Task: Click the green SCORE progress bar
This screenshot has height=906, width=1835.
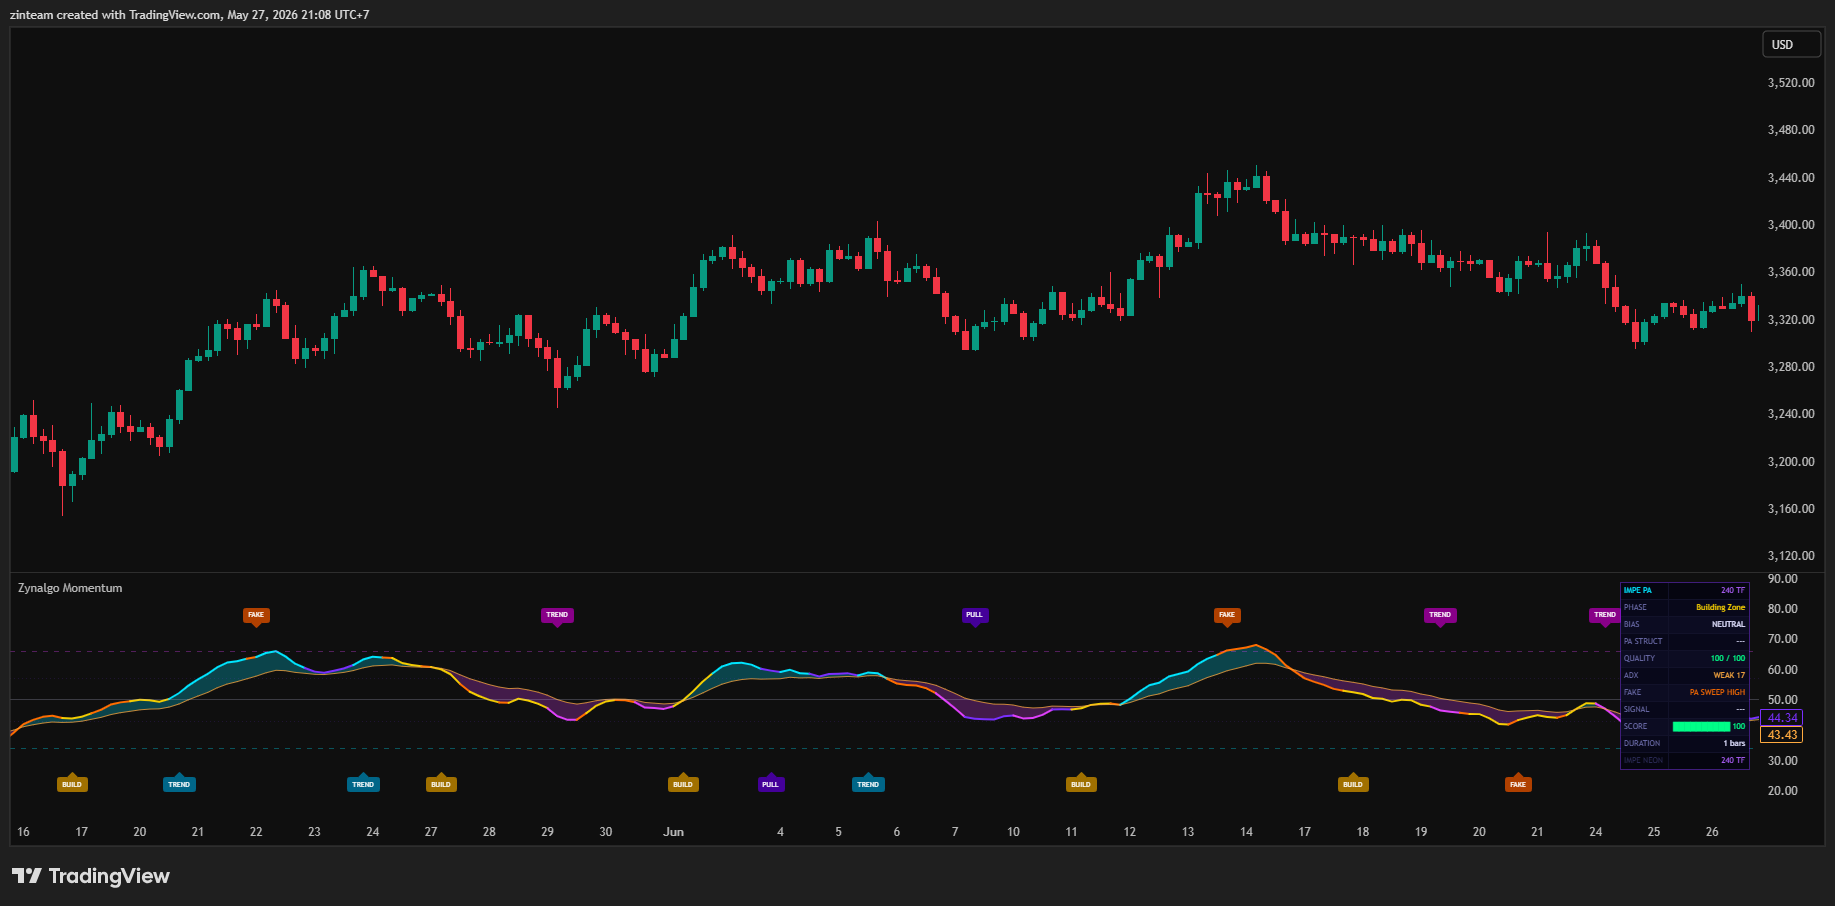Action: [x=1701, y=727]
